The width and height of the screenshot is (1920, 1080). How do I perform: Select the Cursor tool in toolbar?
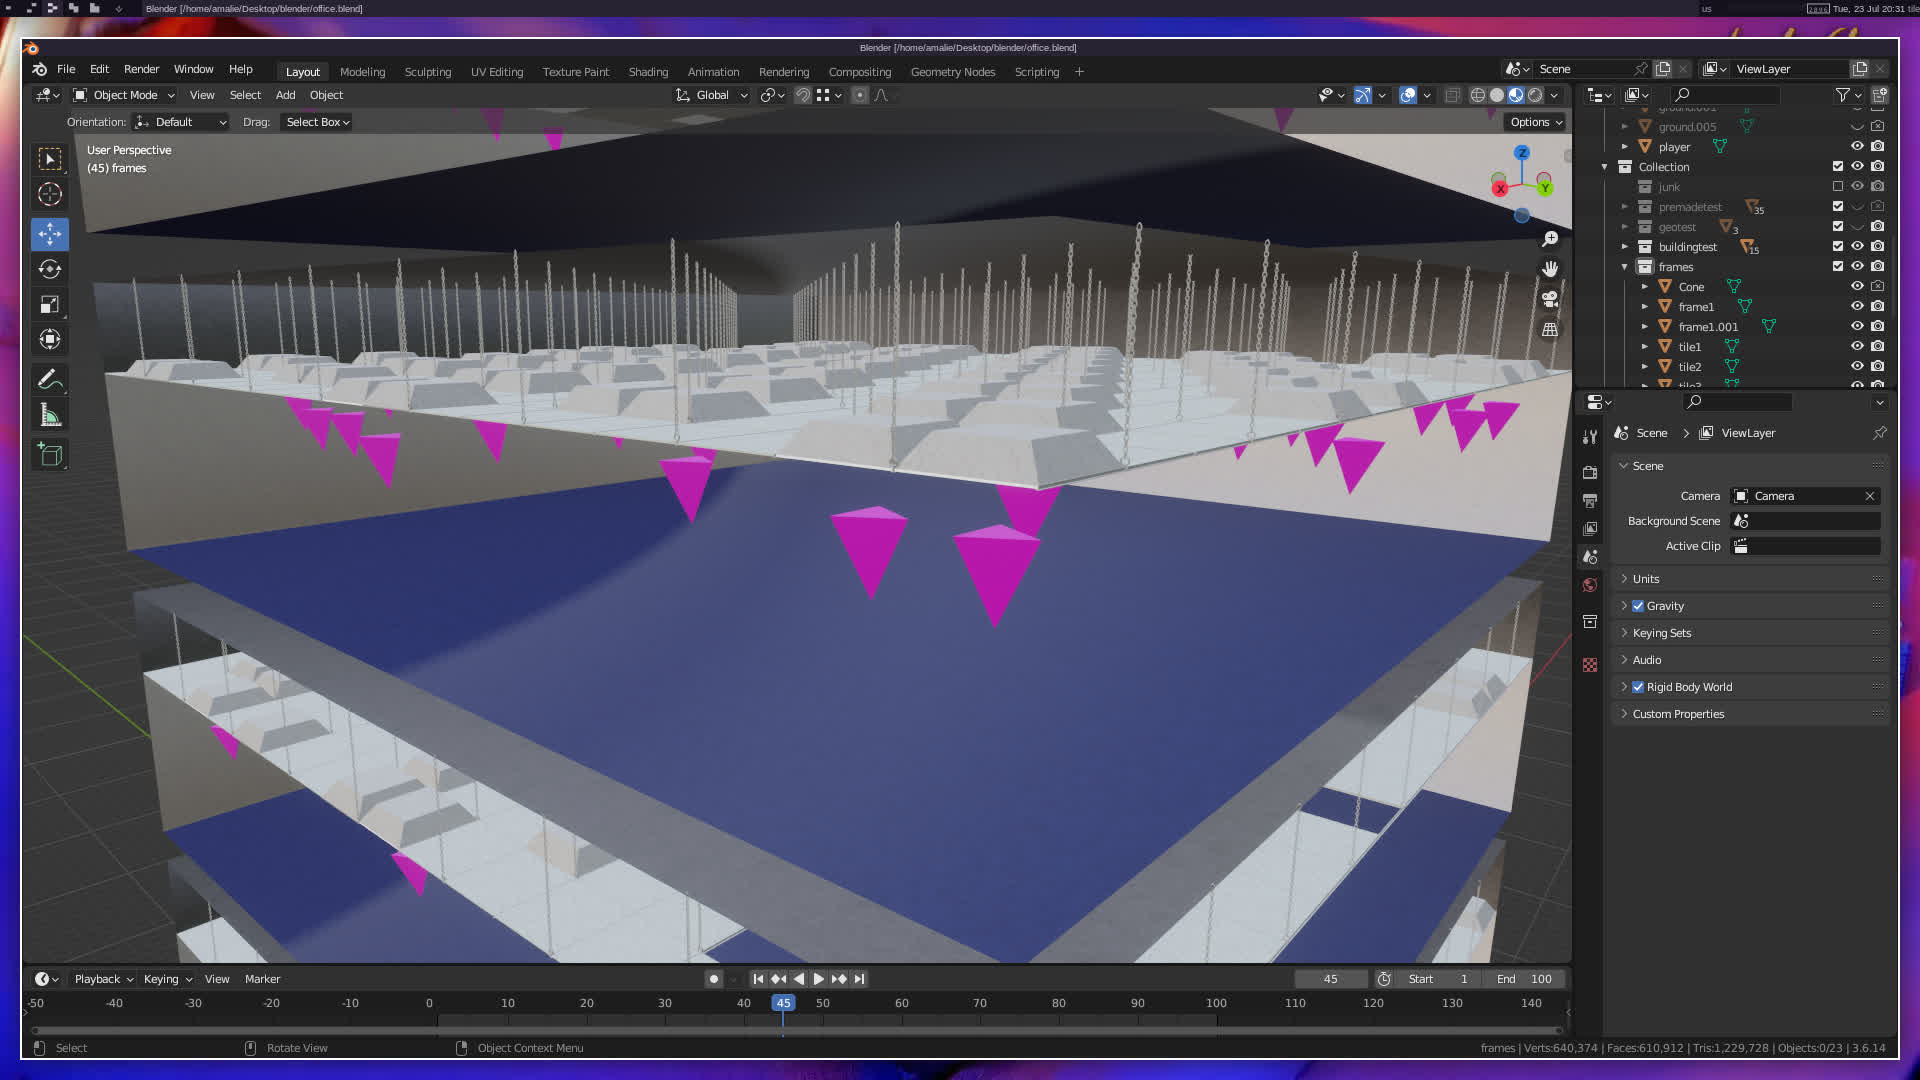[x=50, y=194]
